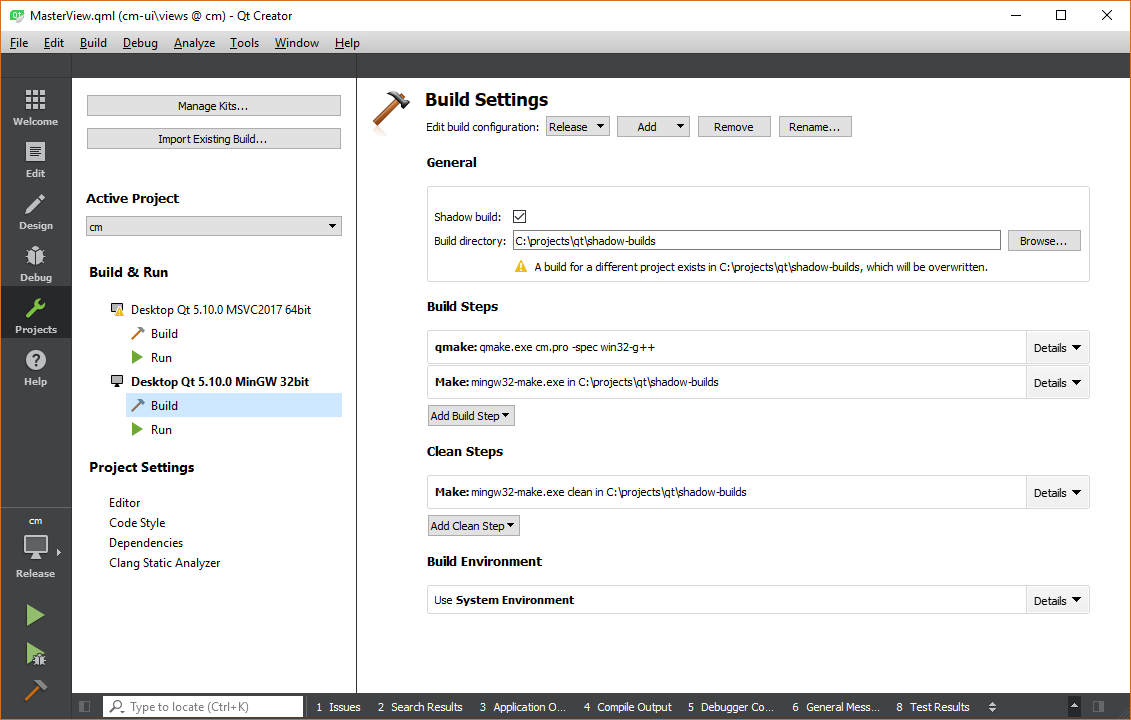Click the Manage Kits button
Viewport: 1131px width, 720px height.
click(213, 106)
